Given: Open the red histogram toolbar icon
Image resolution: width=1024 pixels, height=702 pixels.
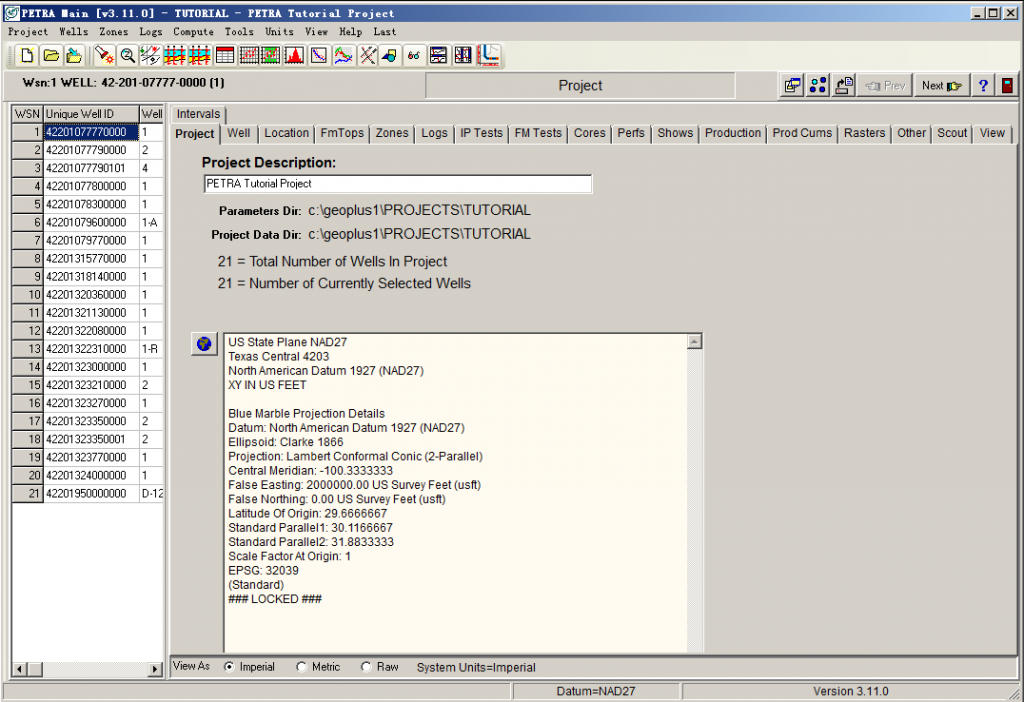Looking at the screenshot, I should 295,56.
